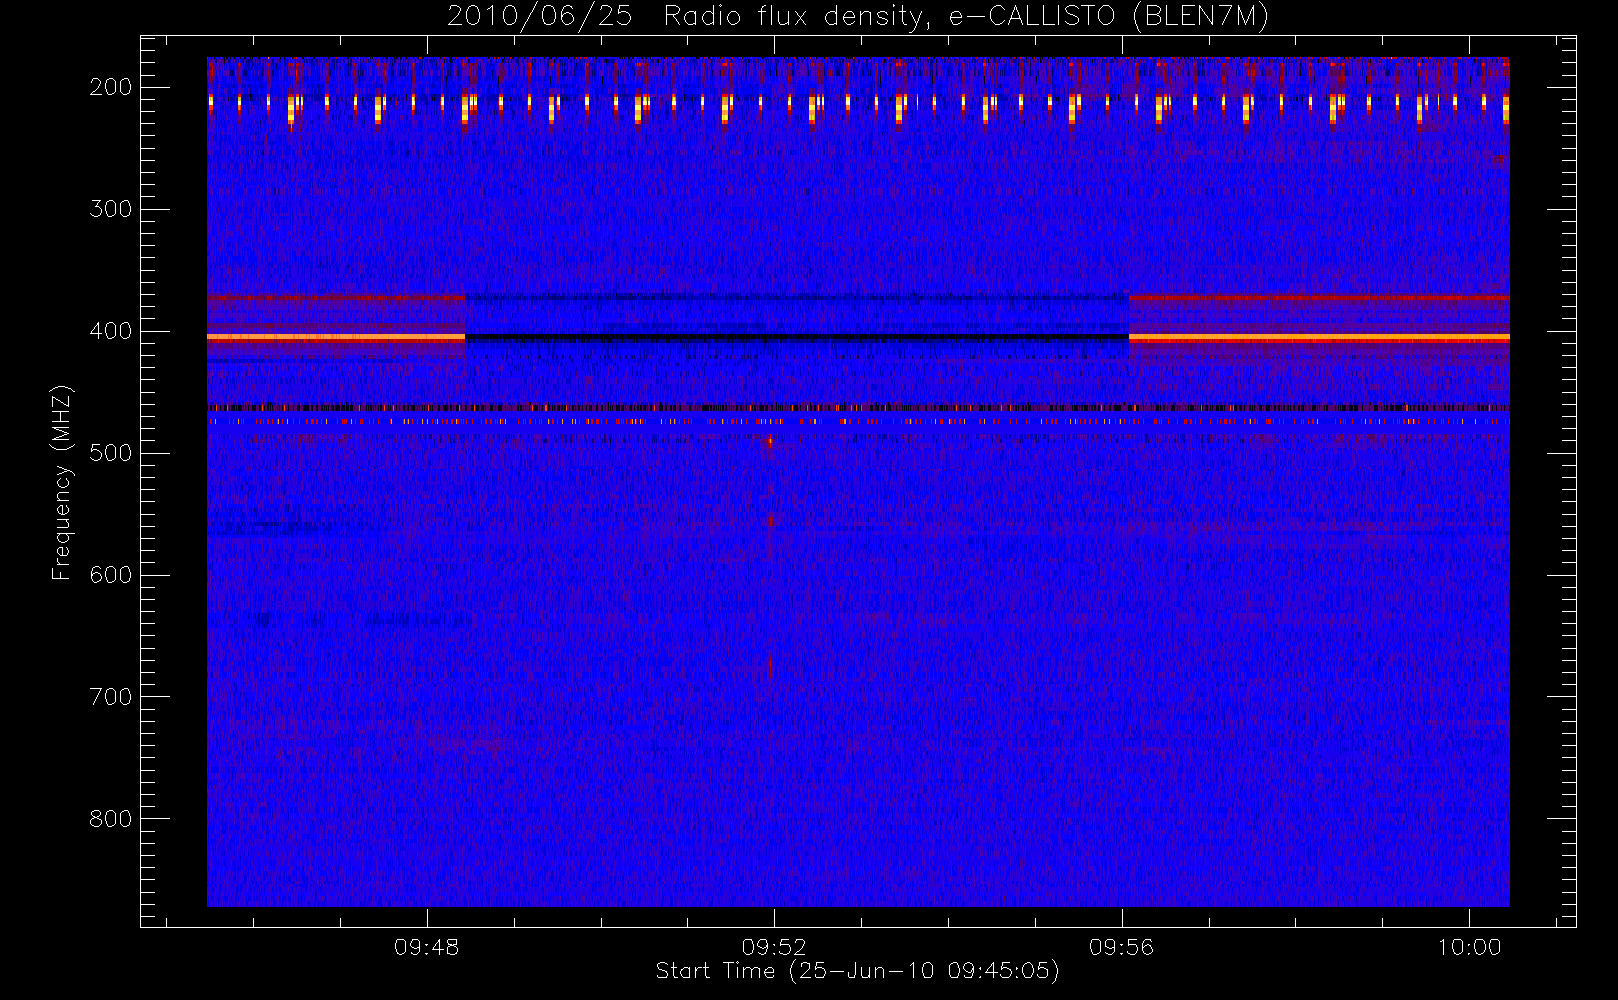Click the 09:52 time tick label

pos(774,947)
